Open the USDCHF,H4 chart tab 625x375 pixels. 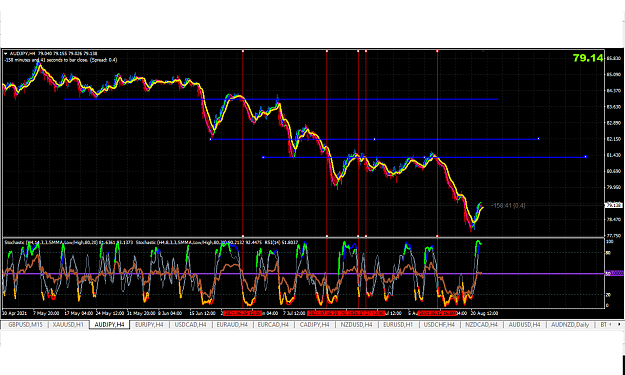[439, 325]
